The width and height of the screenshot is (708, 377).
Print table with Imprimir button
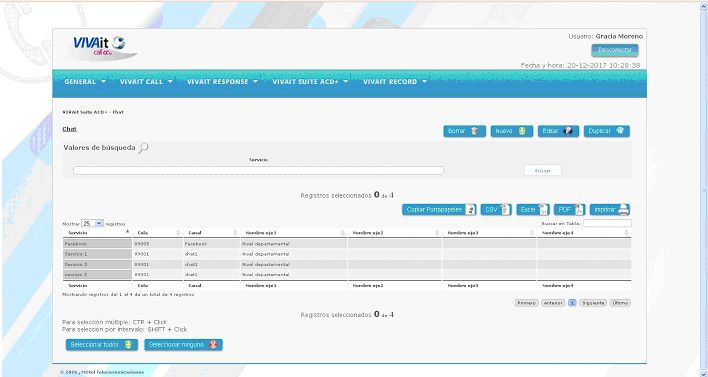(x=610, y=209)
